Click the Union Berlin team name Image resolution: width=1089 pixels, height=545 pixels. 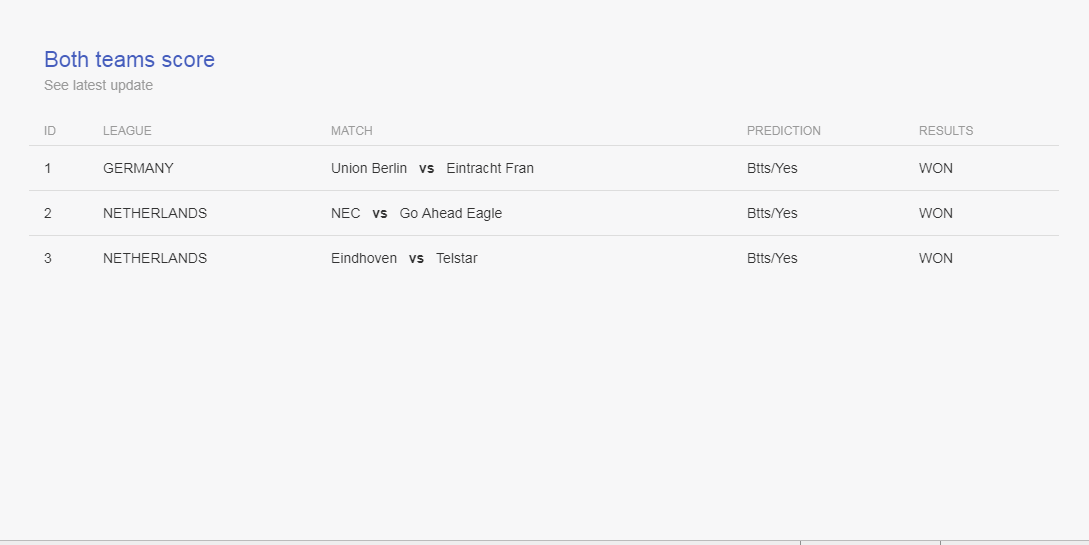coord(369,168)
